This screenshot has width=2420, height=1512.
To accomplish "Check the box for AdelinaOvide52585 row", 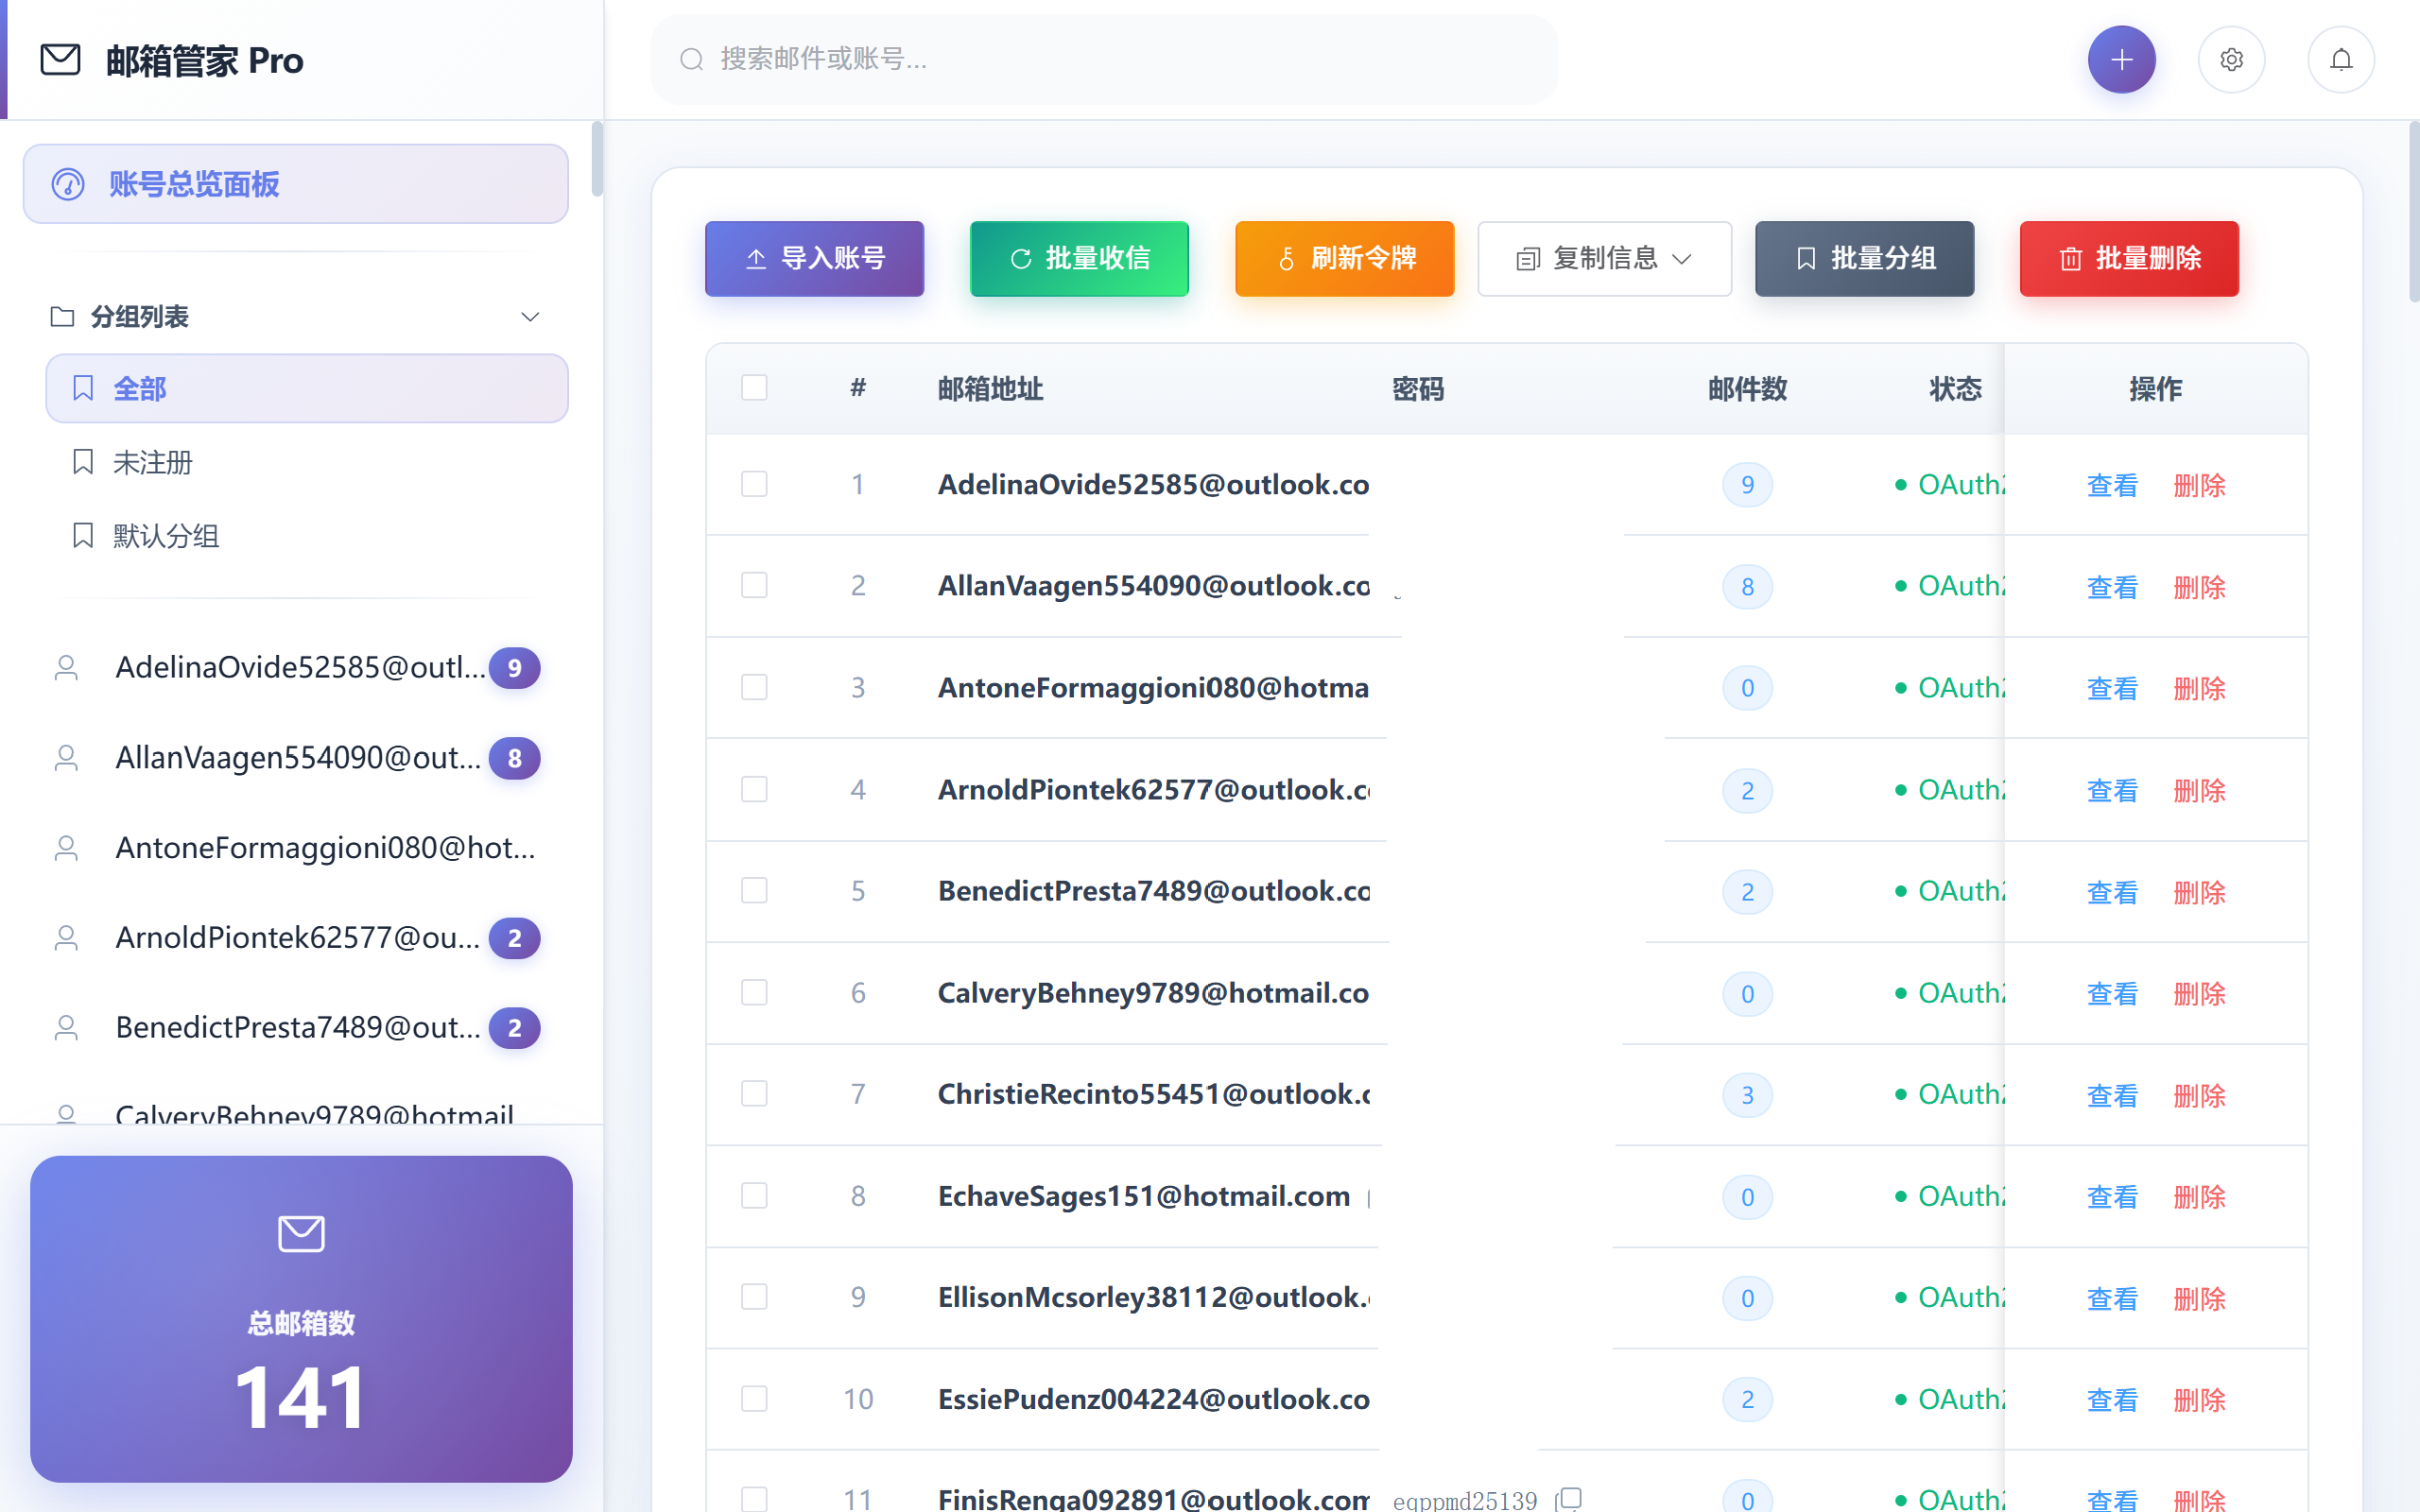I will 754,484.
